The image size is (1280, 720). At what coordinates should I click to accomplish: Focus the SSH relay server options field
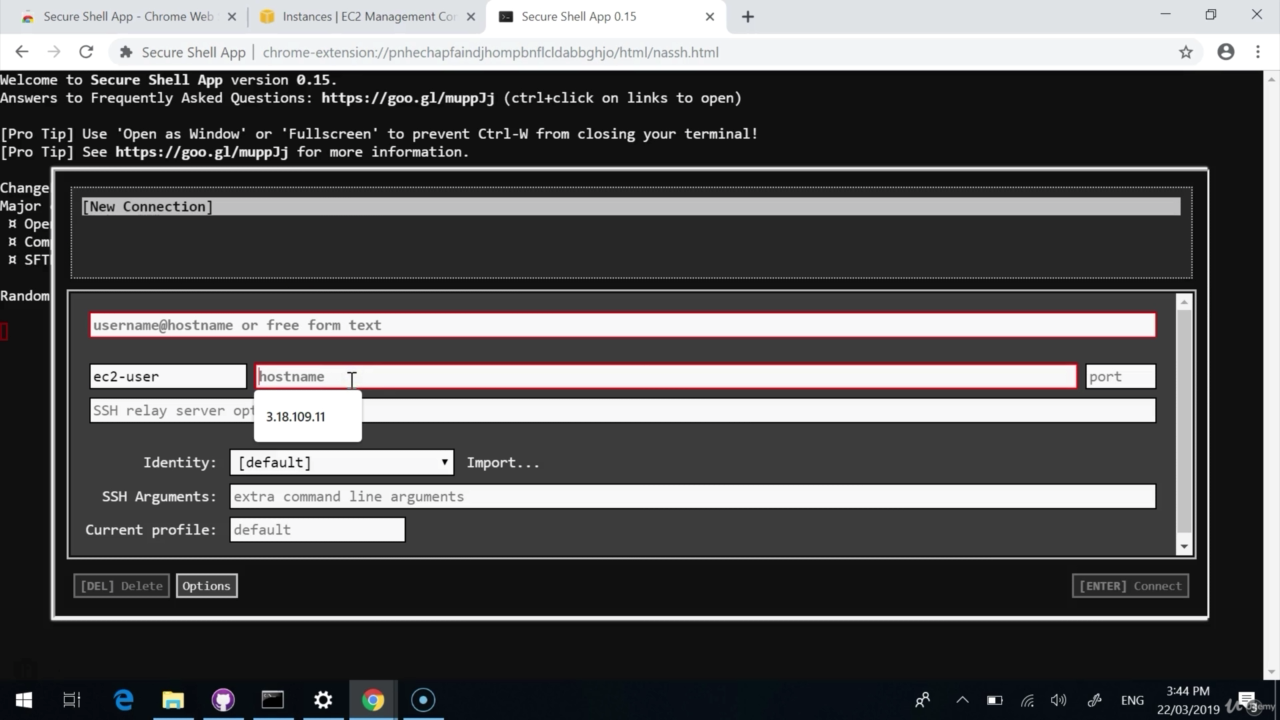[x=622, y=410]
